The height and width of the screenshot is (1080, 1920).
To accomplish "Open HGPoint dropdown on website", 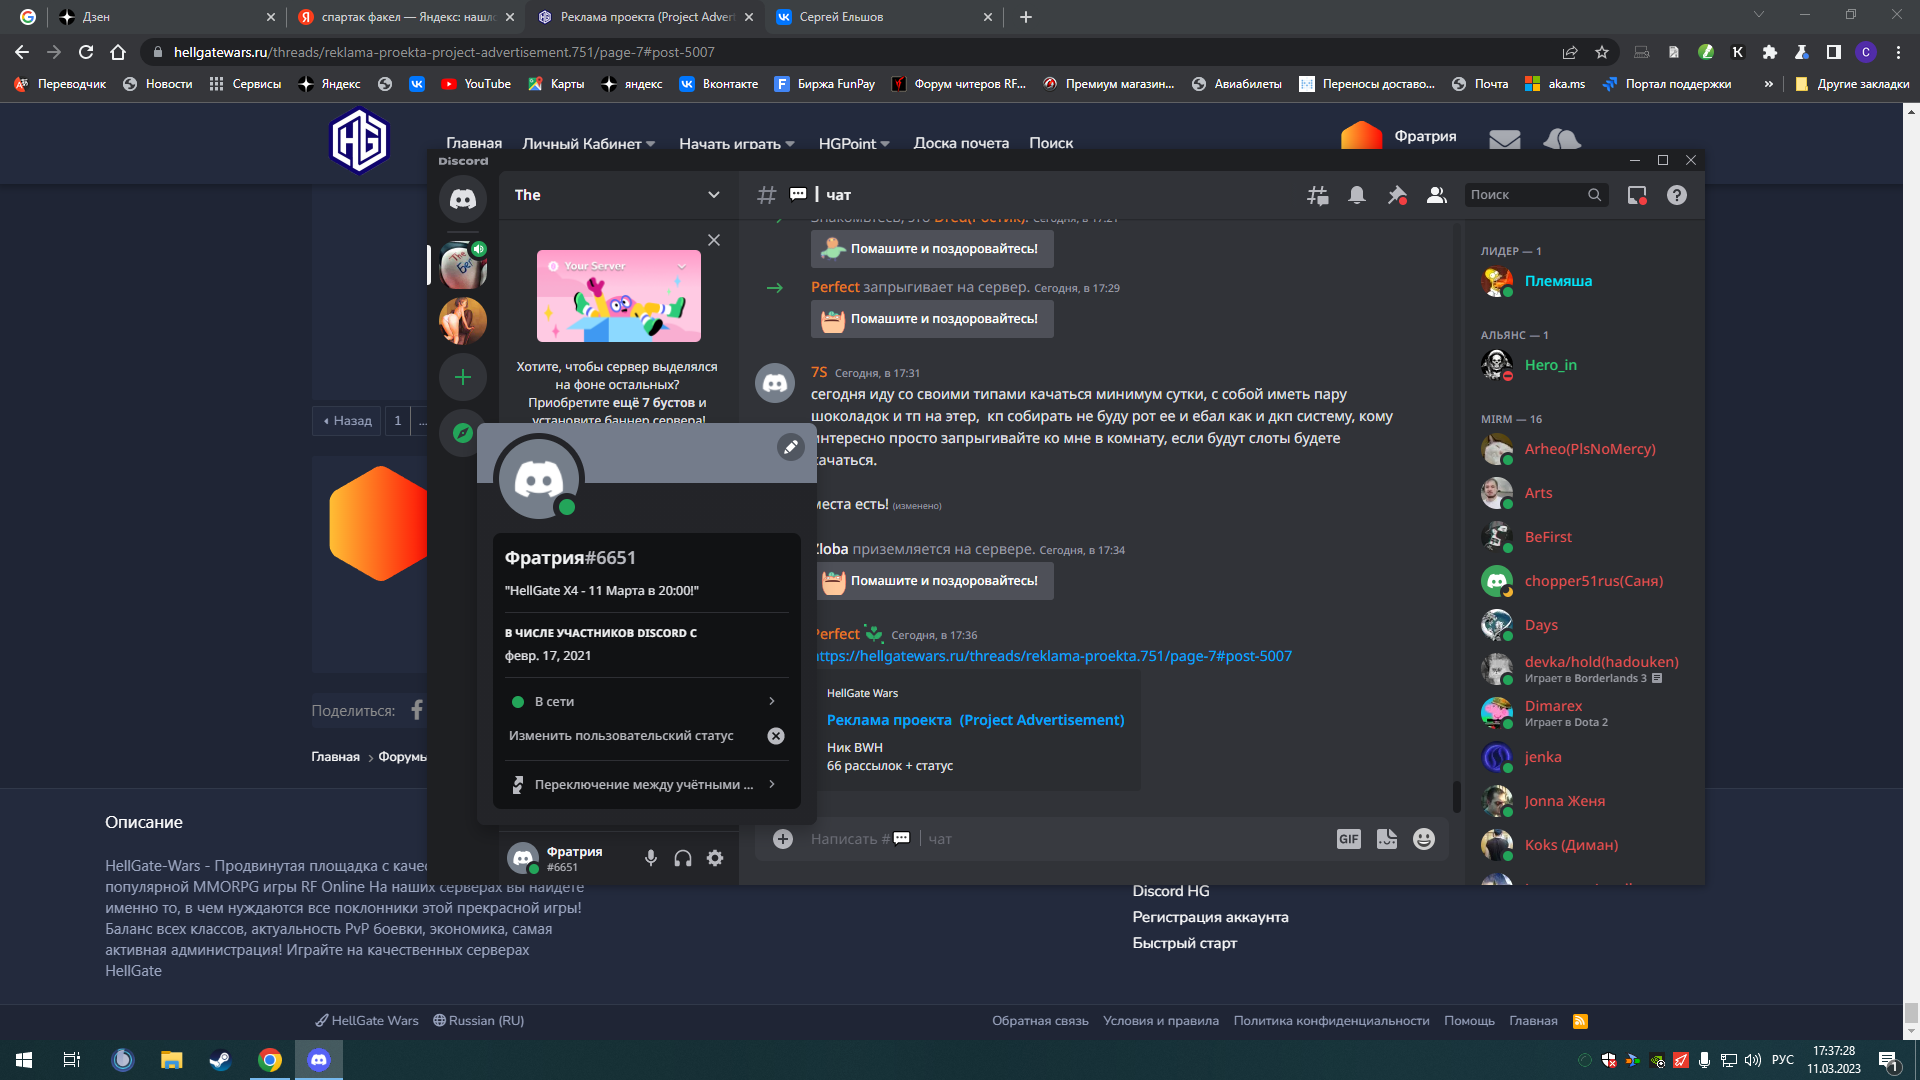I will pyautogui.click(x=854, y=144).
